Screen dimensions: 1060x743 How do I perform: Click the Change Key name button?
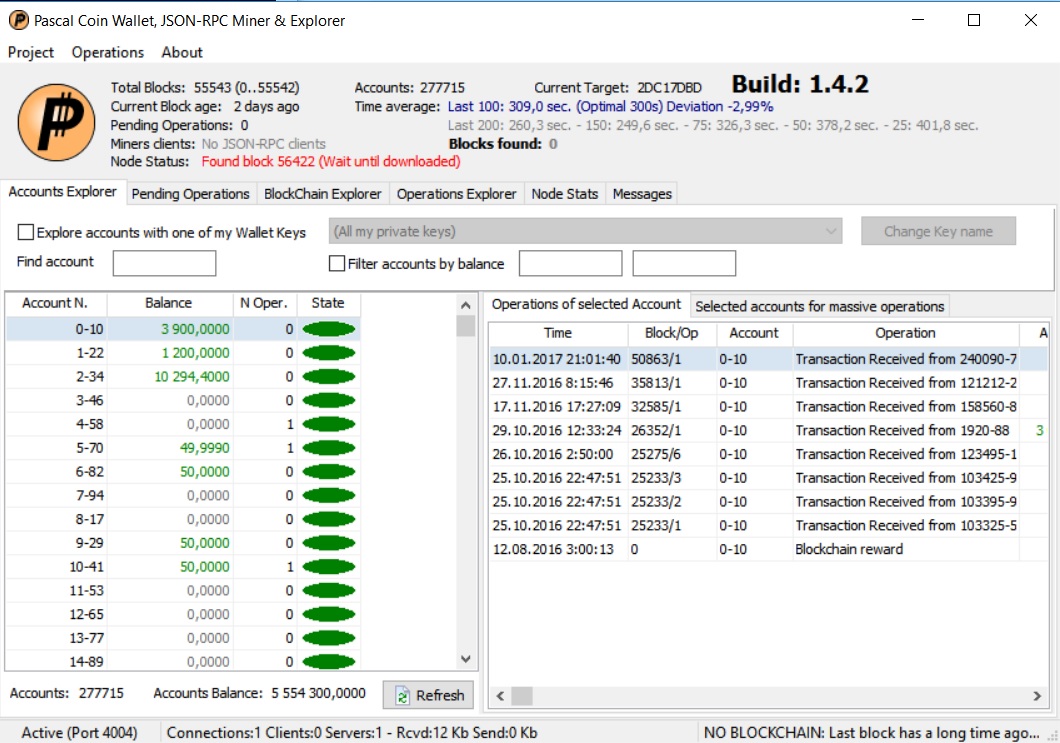click(x=938, y=231)
